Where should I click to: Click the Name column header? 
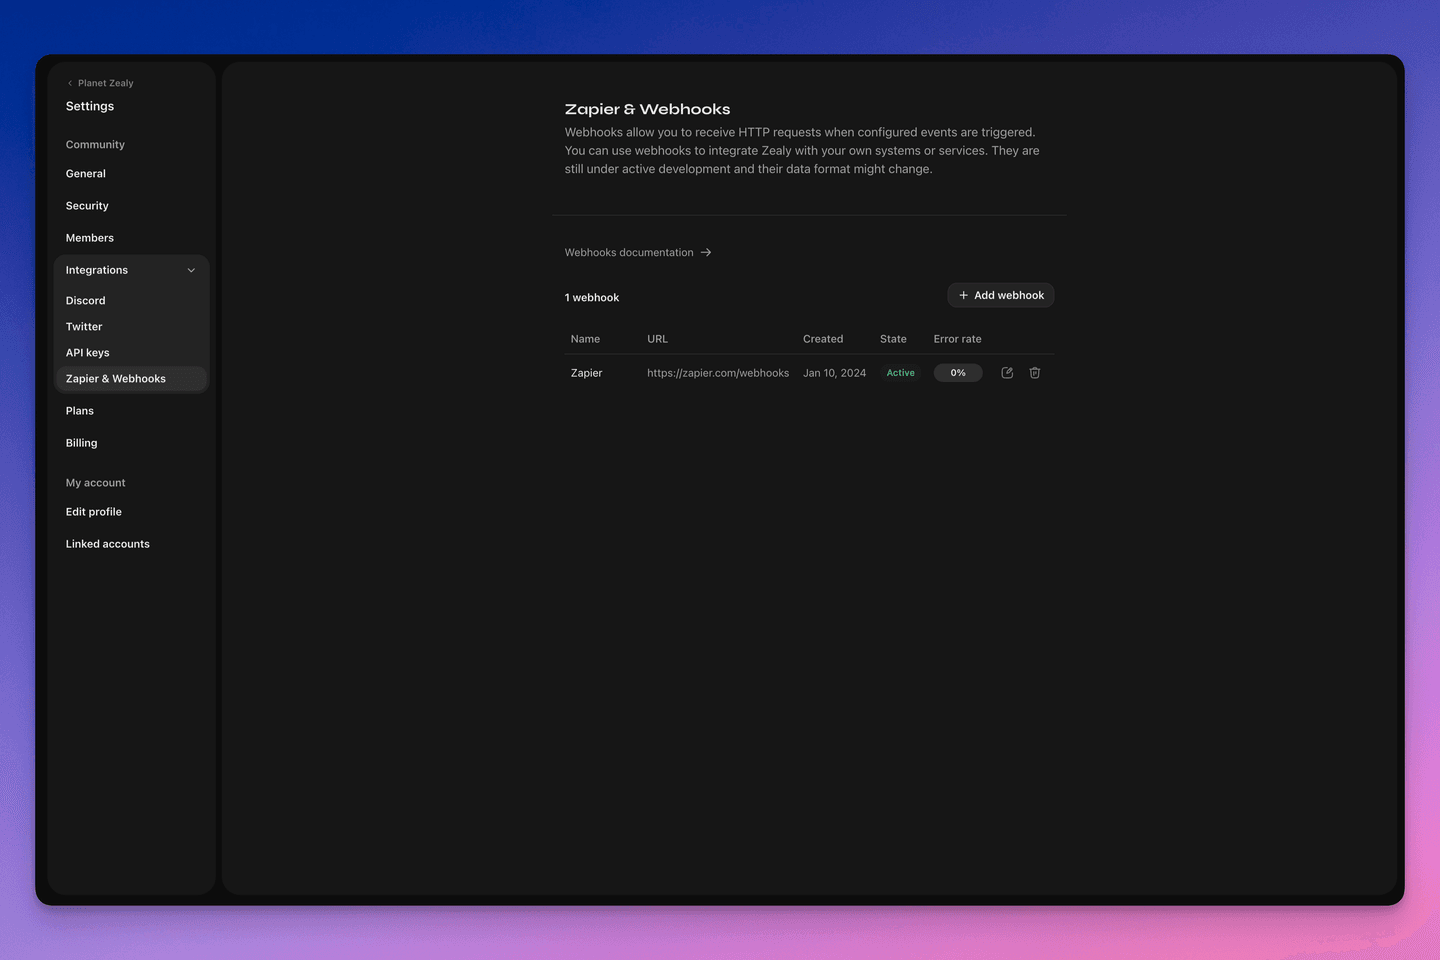(x=586, y=339)
